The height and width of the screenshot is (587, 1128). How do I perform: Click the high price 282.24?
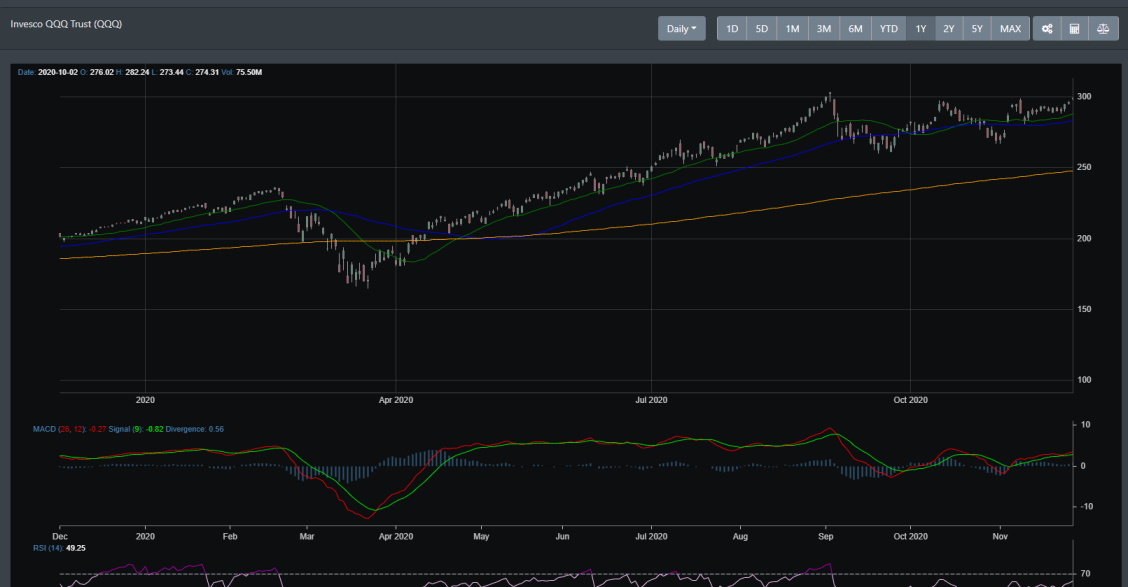pos(137,73)
